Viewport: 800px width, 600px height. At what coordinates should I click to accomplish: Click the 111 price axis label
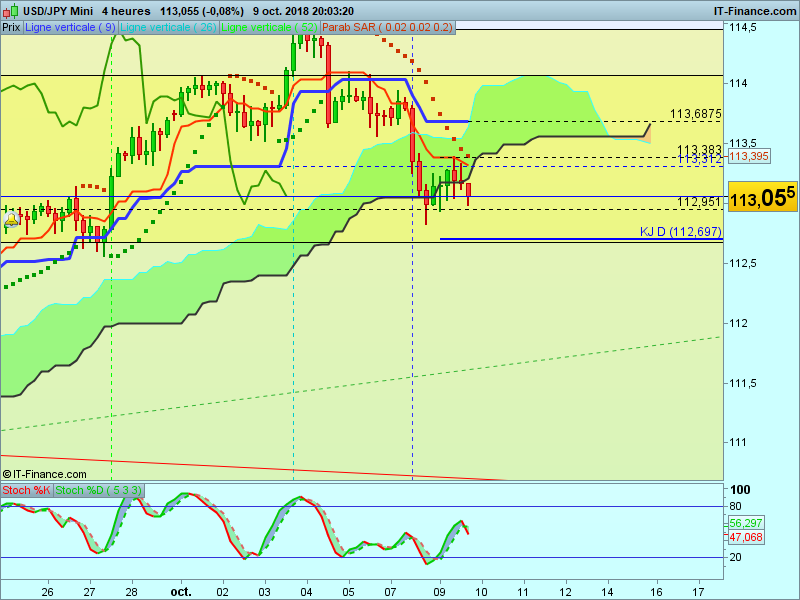pos(738,442)
